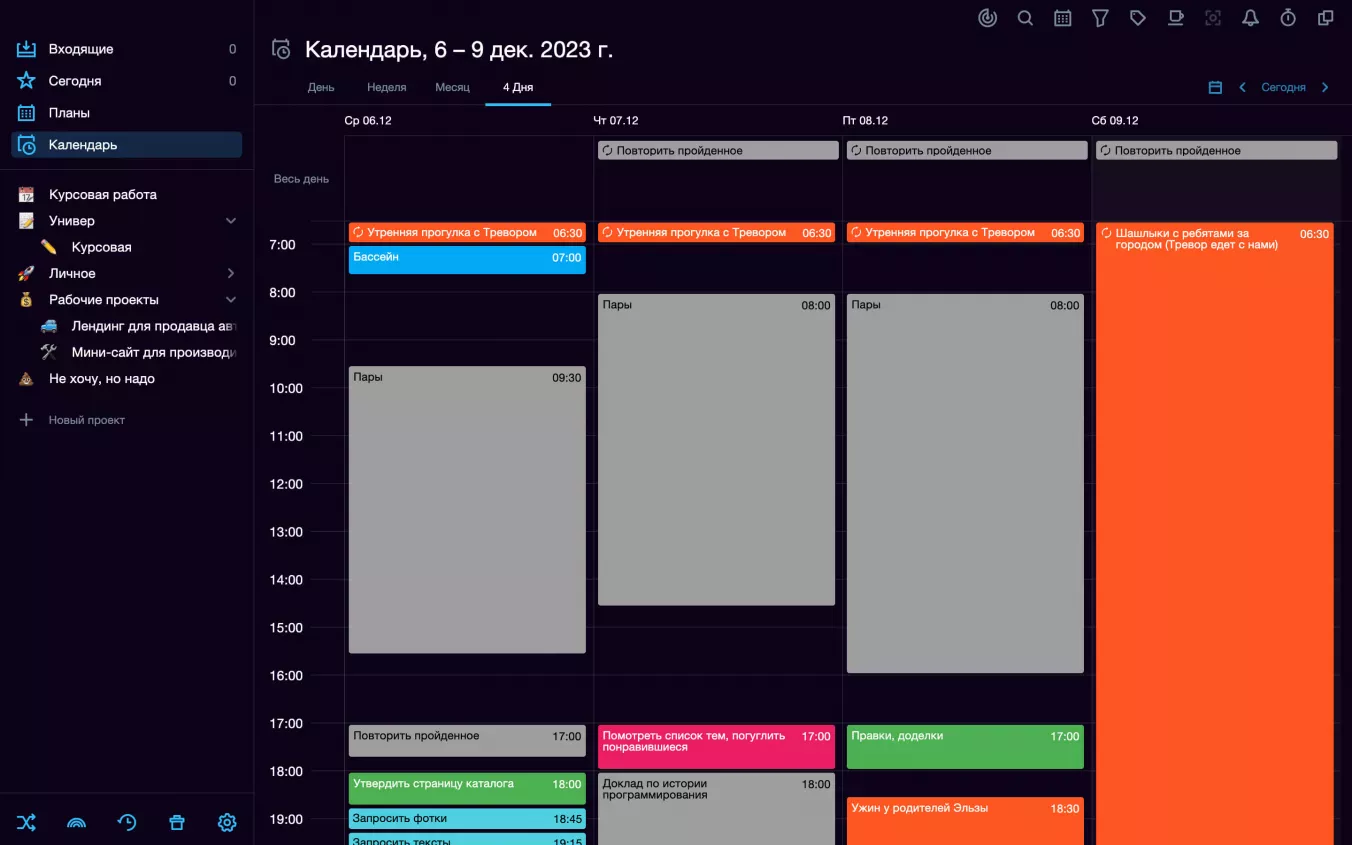Go to next period with right arrow

1325,87
